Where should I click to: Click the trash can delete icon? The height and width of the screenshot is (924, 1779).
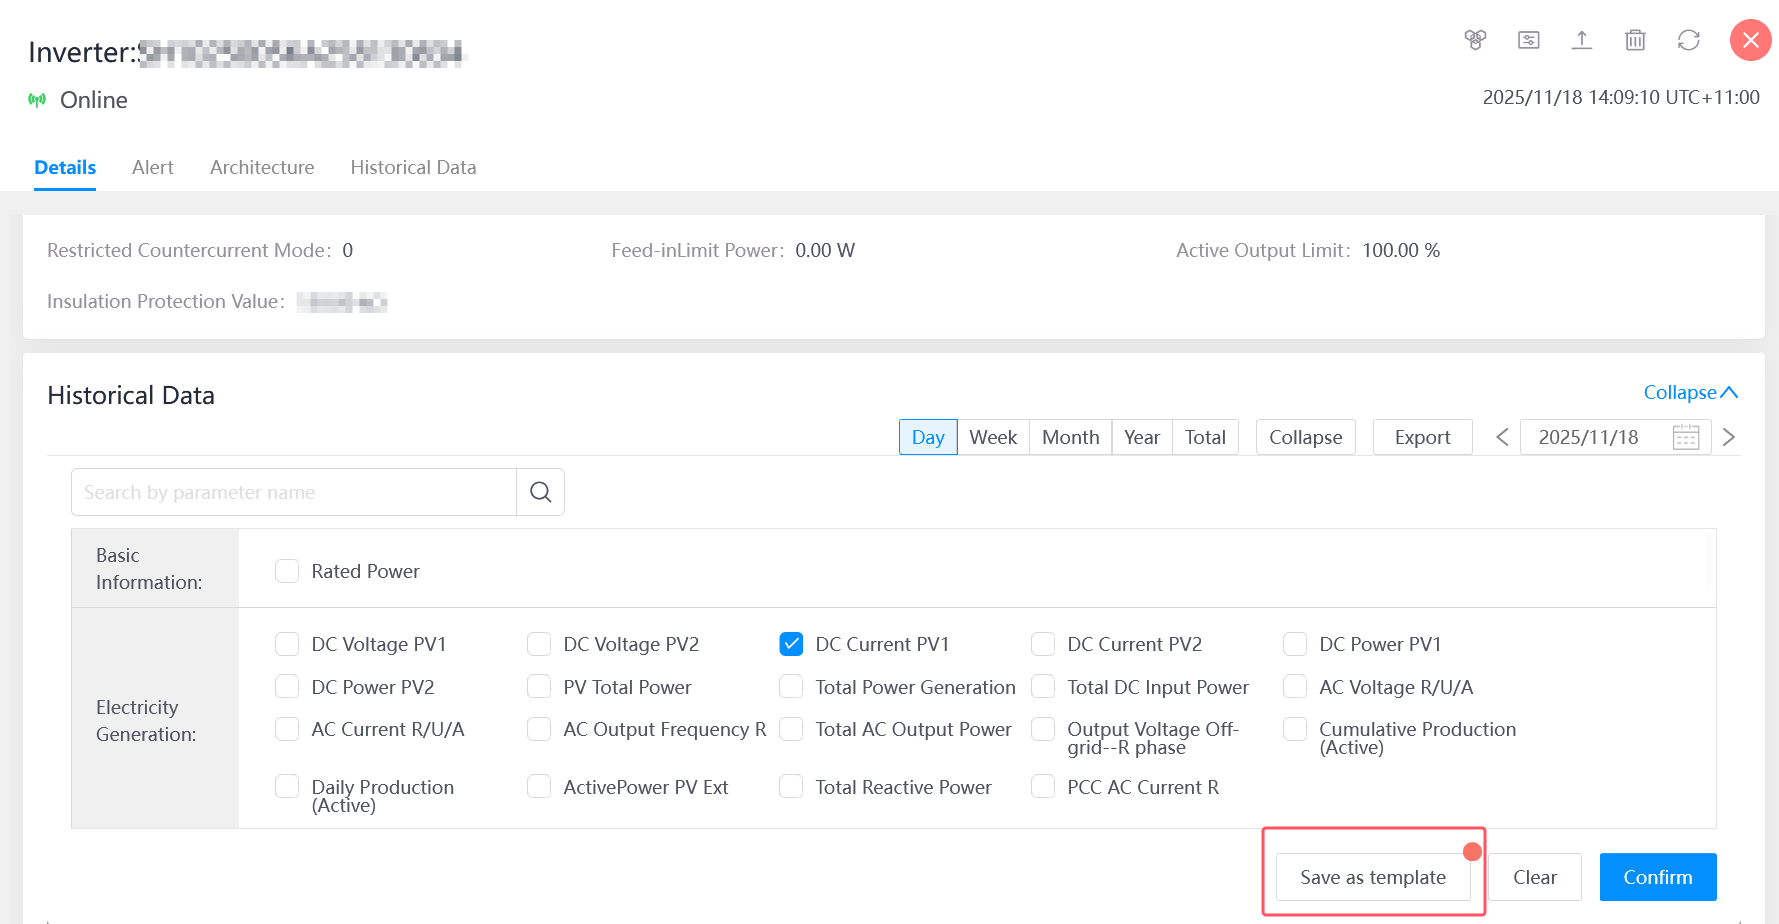click(x=1635, y=40)
